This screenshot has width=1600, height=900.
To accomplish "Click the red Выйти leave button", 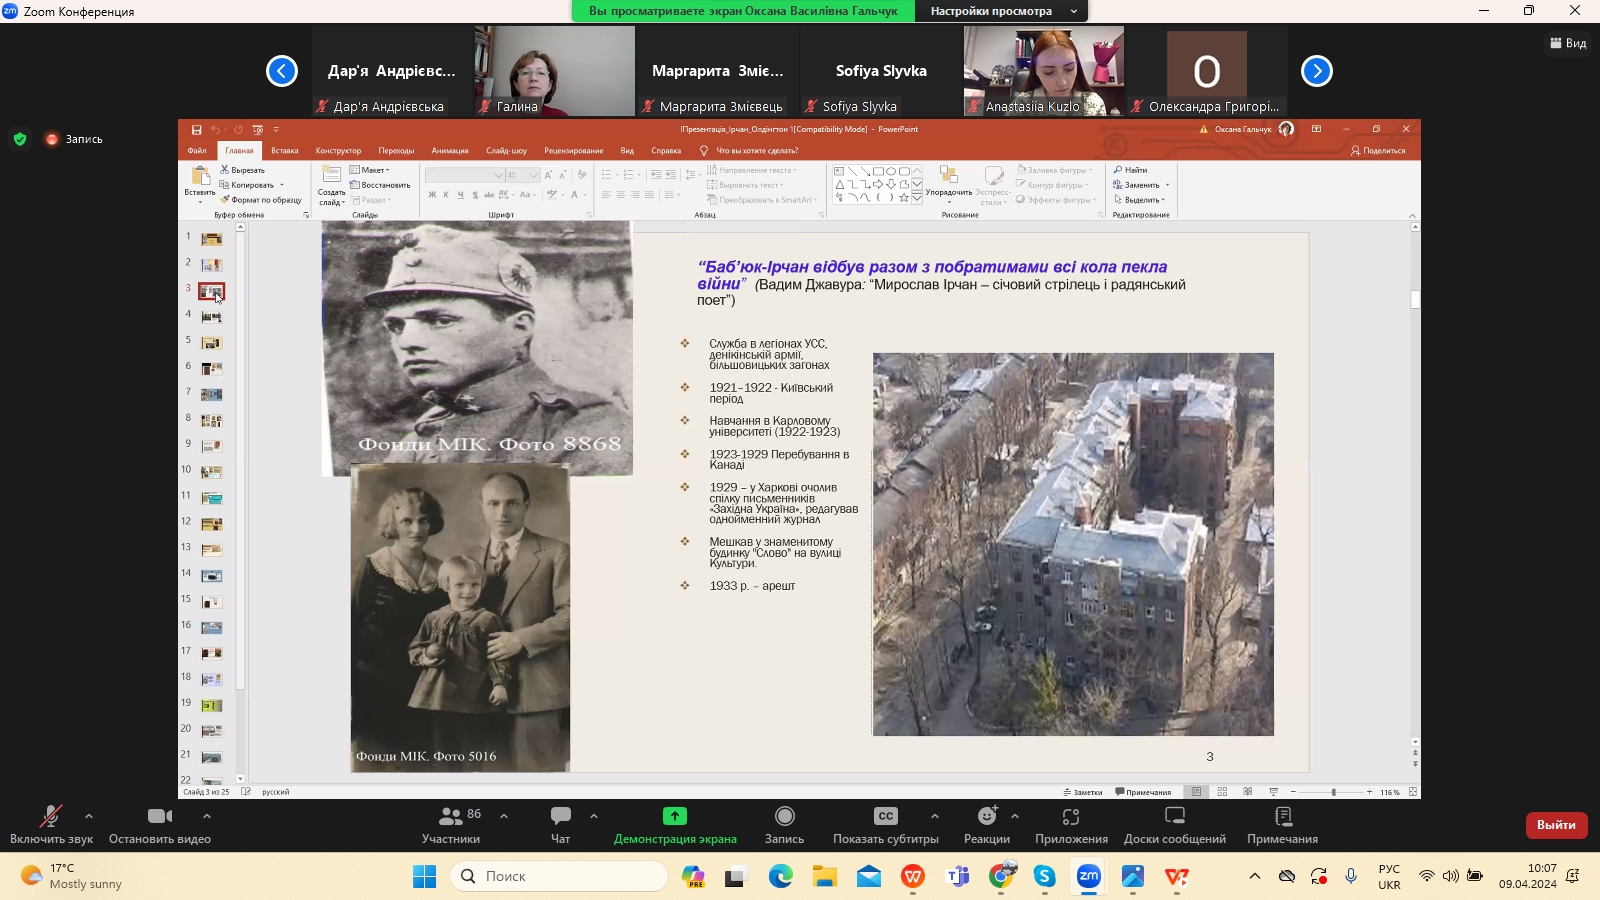I will pyautogui.click(x=1556, y=825).
